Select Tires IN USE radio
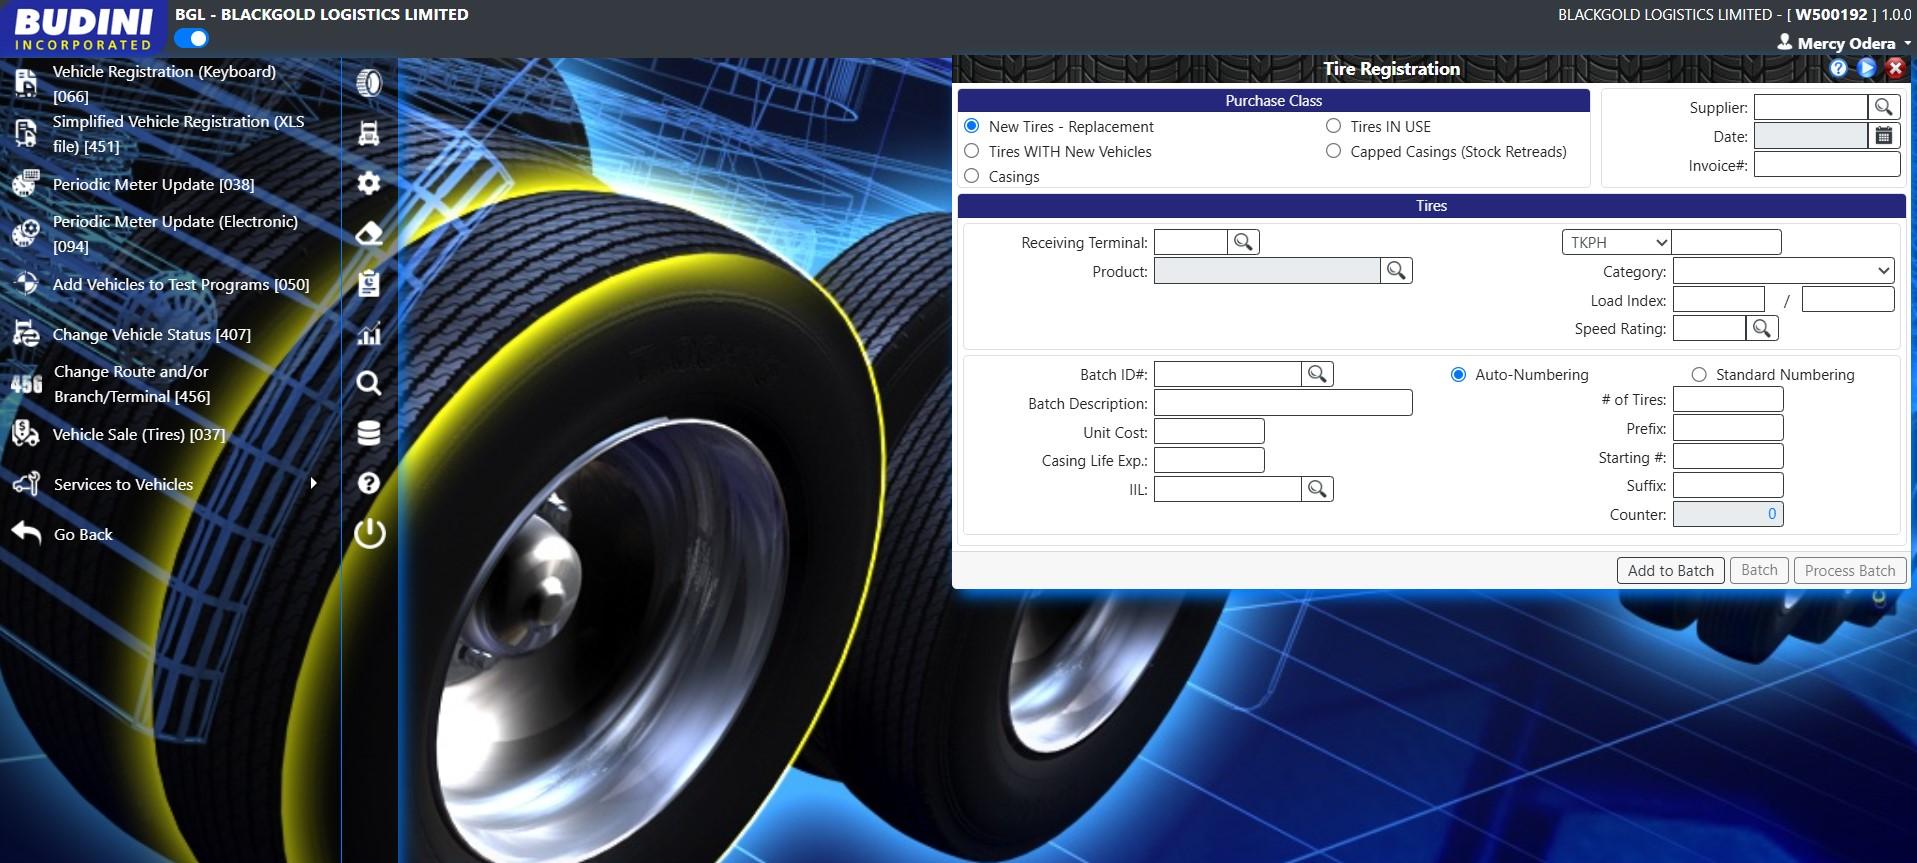This screenshot has height=863, width=1917. coord(1333,126)
